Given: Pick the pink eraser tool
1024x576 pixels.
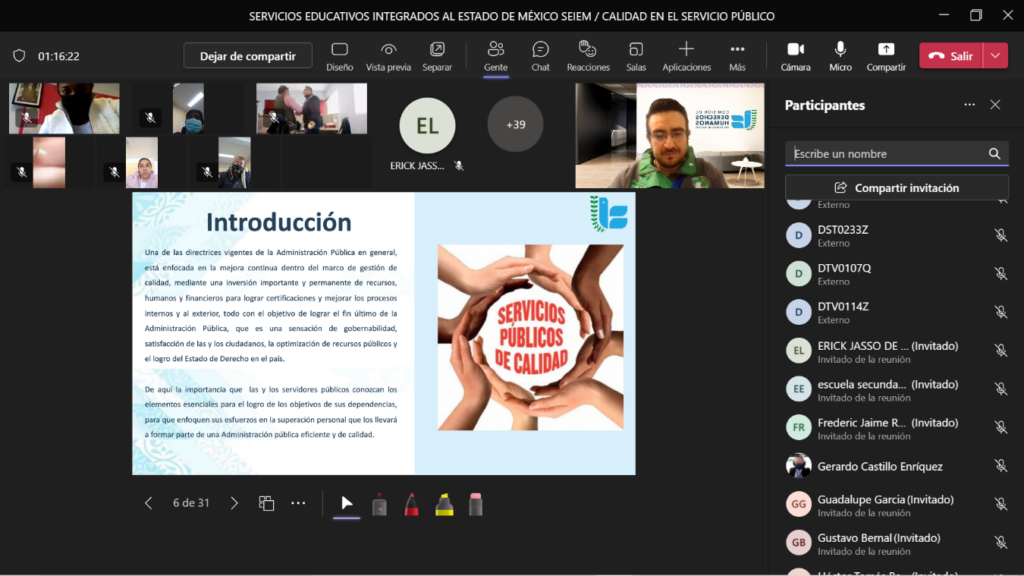Looking at the screenshot, I should (x=476, y=504).
